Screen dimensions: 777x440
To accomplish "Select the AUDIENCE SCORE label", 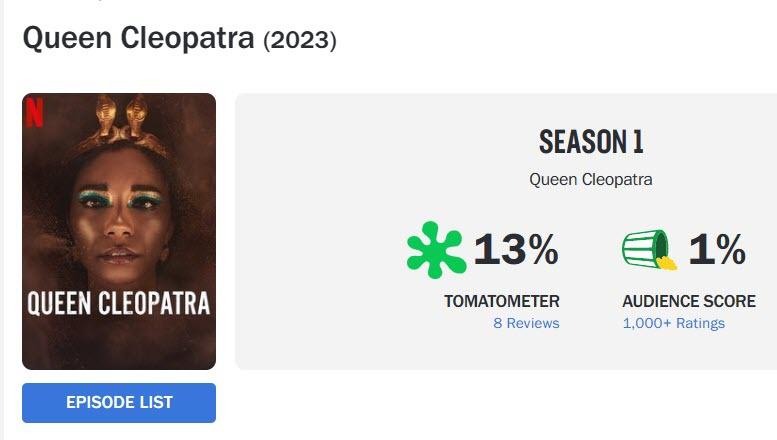I will click(x=689, y=301).
